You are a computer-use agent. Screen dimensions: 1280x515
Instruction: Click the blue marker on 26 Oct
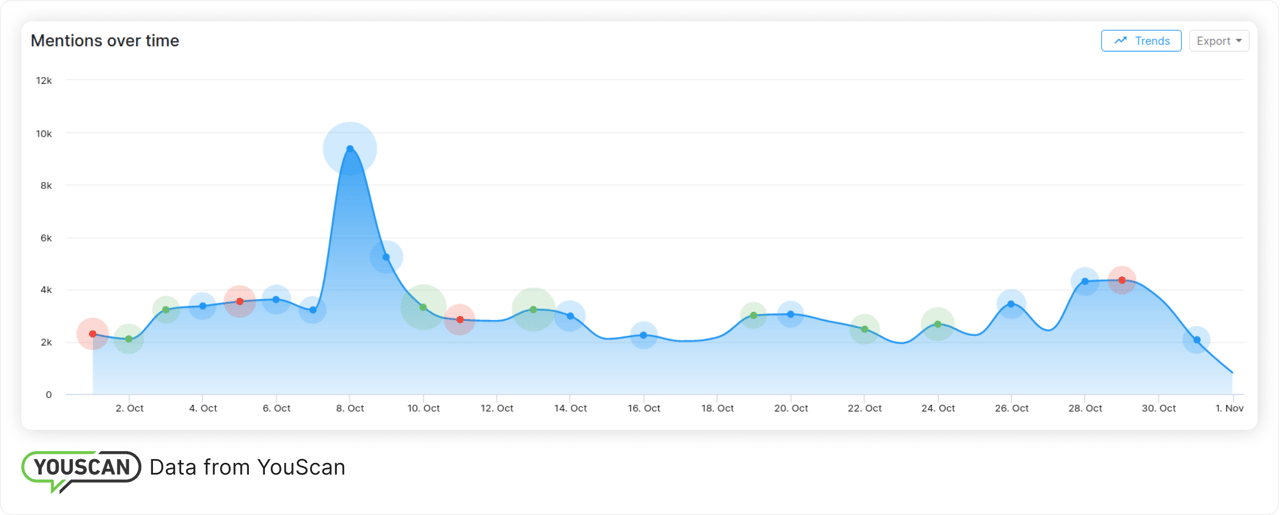tap(1011, 304)
